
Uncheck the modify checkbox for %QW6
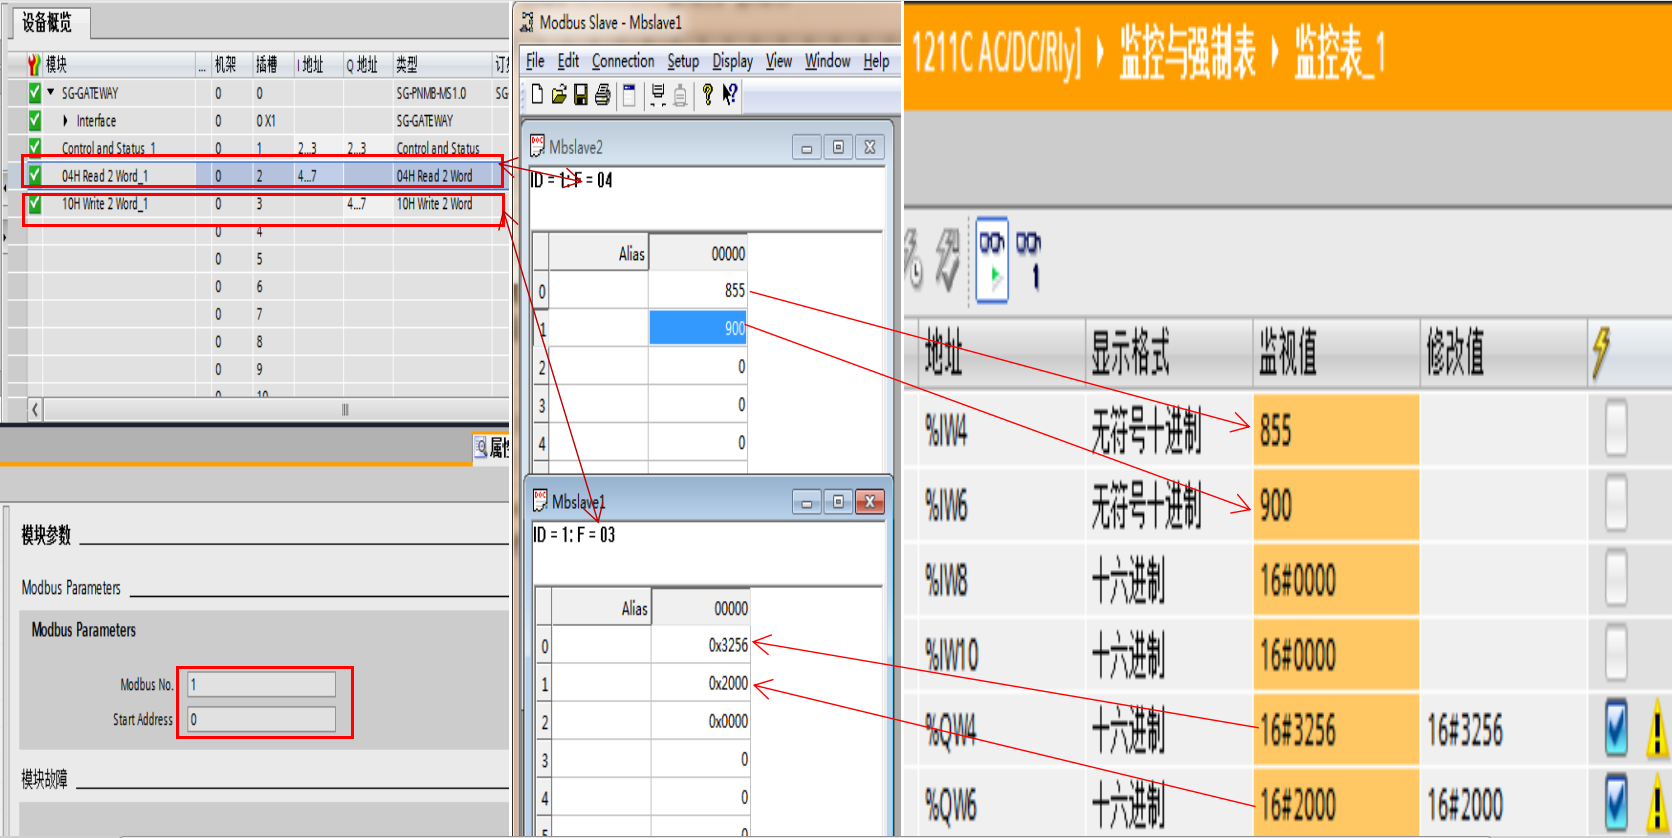(1616, 802)
